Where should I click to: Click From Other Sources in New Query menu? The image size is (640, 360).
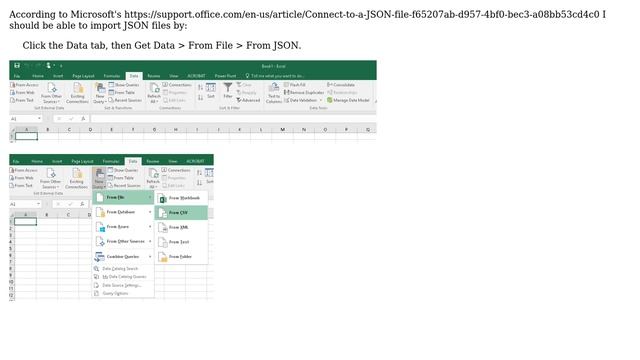pyautogui.click(x=123, y=242)
